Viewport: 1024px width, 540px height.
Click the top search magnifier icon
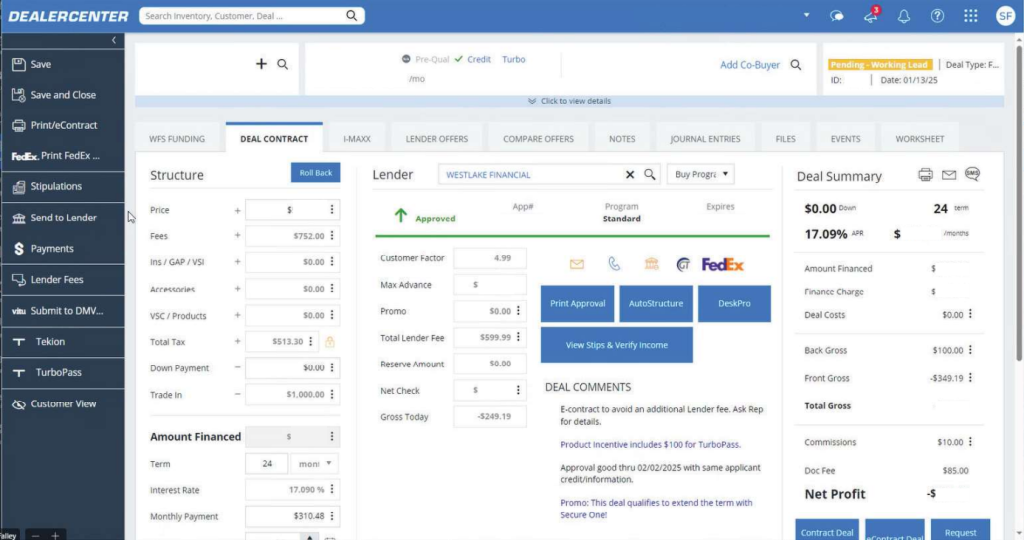[x=351, y=16]
